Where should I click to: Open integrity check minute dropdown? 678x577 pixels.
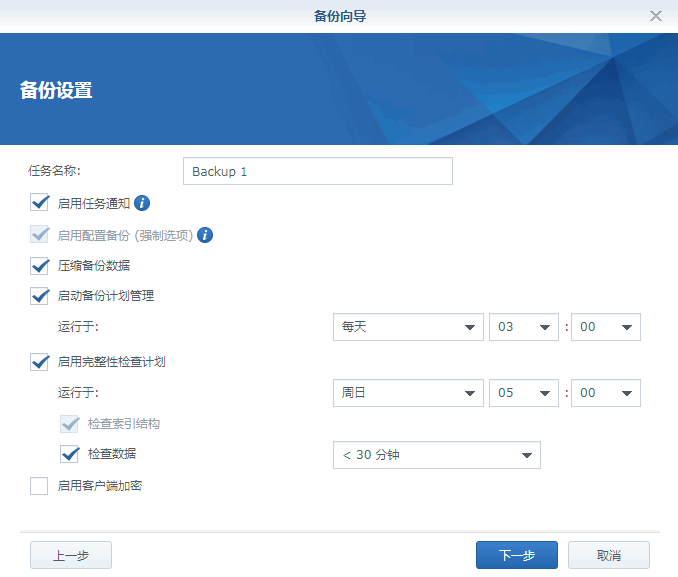tap(605, 393)
